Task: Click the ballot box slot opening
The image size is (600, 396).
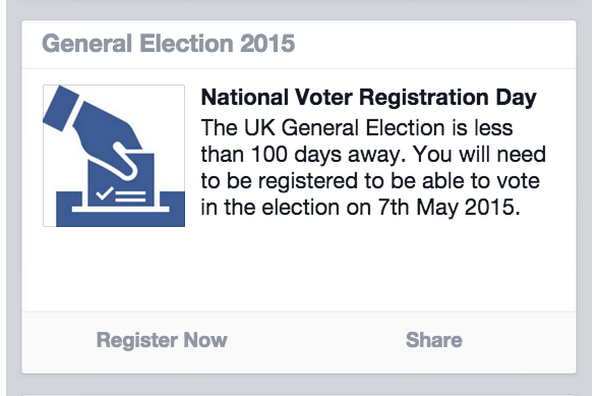Action: coord(121,209)
